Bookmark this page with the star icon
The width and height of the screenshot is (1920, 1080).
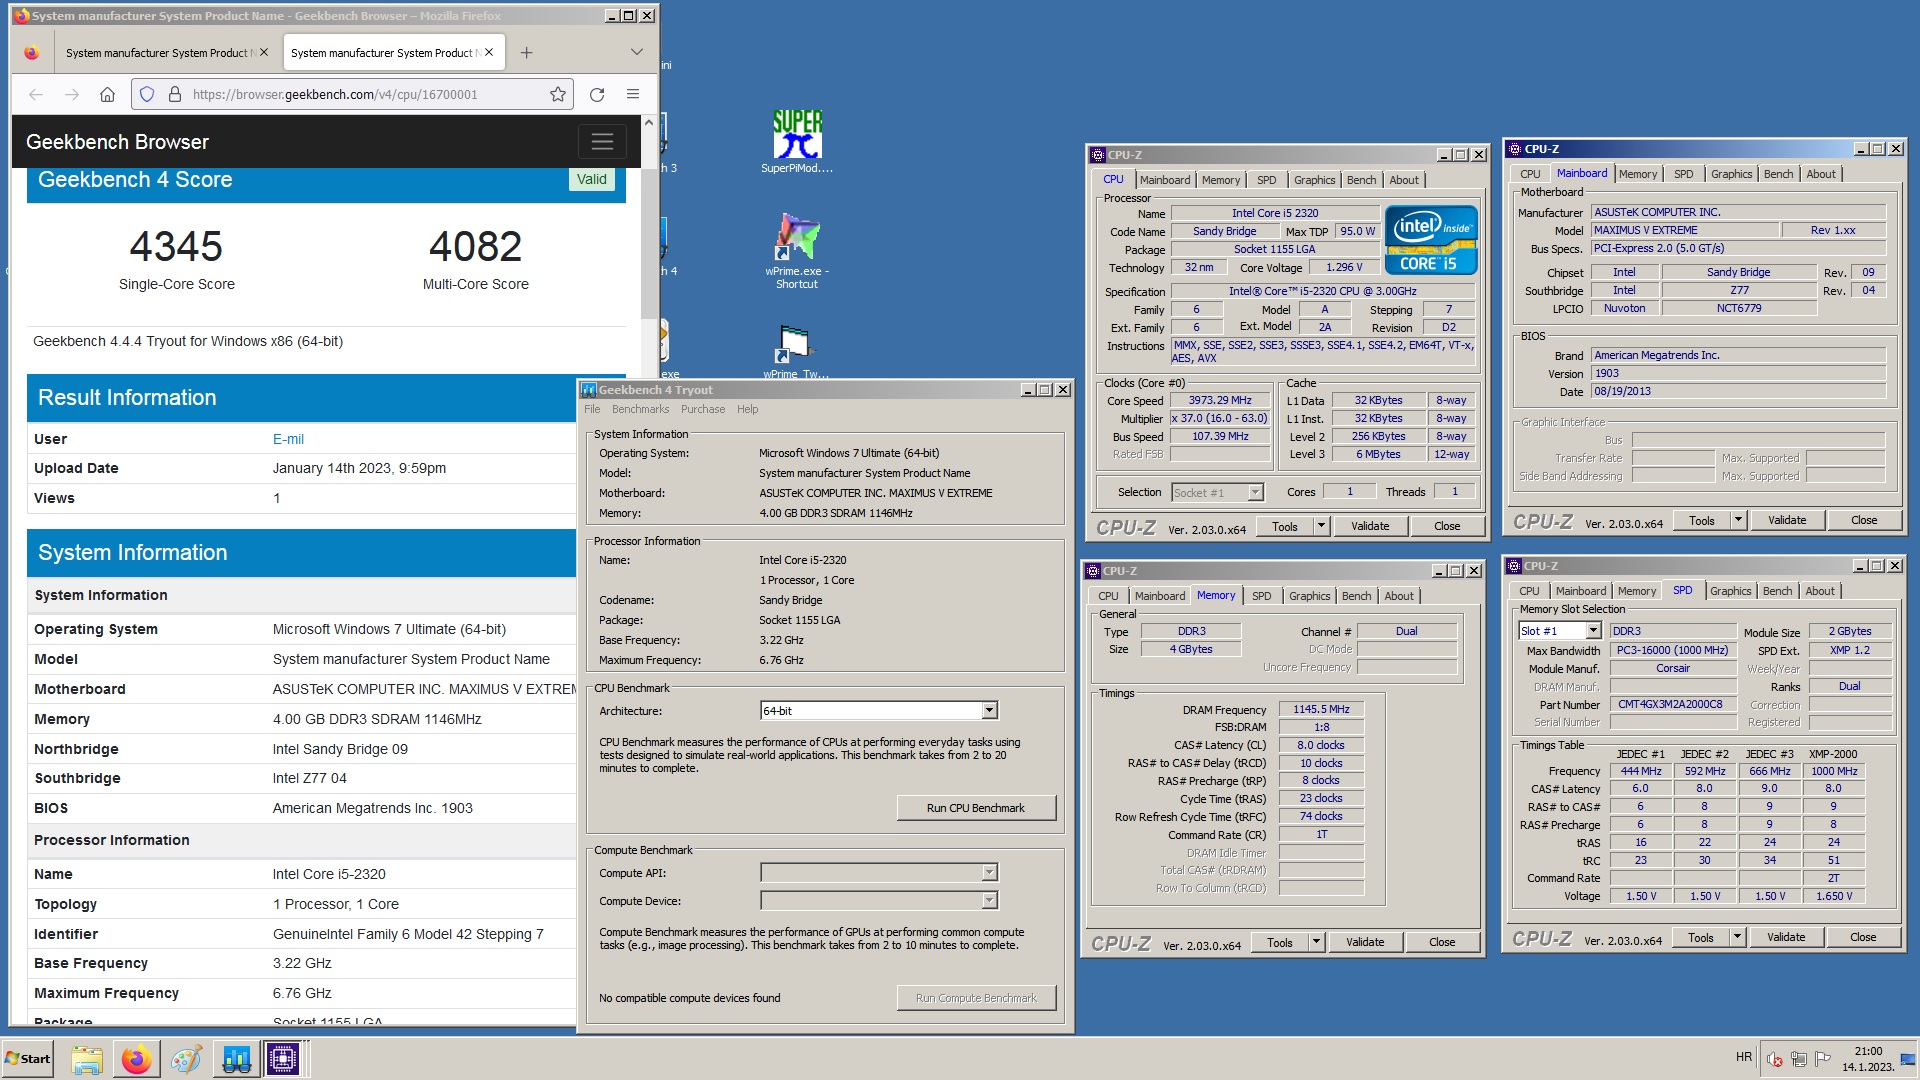point(558,94)
